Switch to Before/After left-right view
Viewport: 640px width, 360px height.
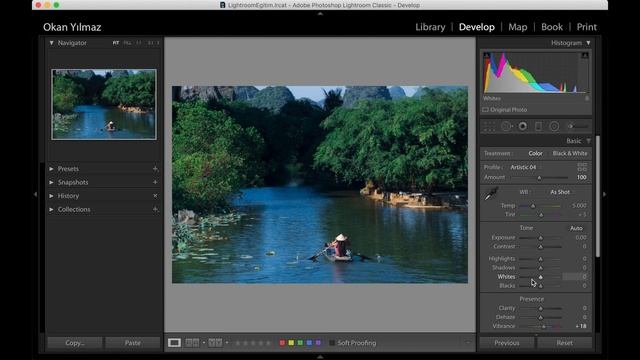(x=192, y=343)
